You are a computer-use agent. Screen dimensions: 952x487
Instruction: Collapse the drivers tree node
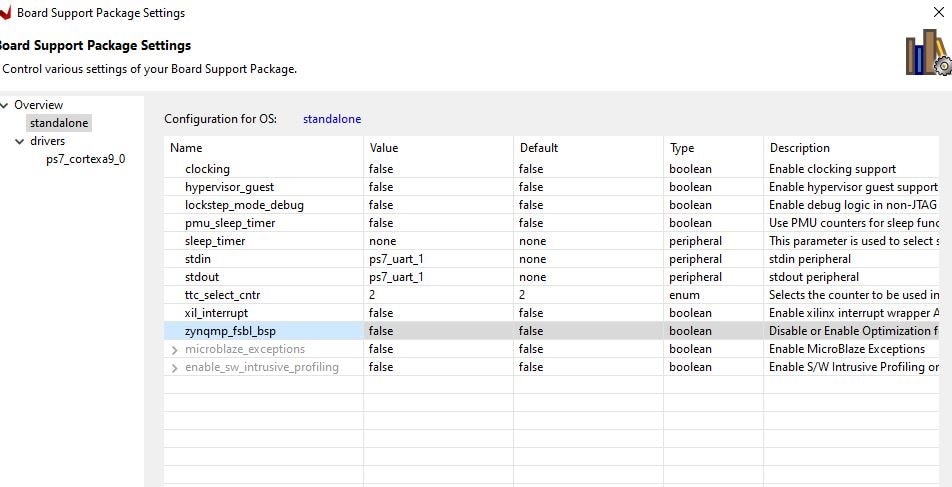(x=20, y=141)
